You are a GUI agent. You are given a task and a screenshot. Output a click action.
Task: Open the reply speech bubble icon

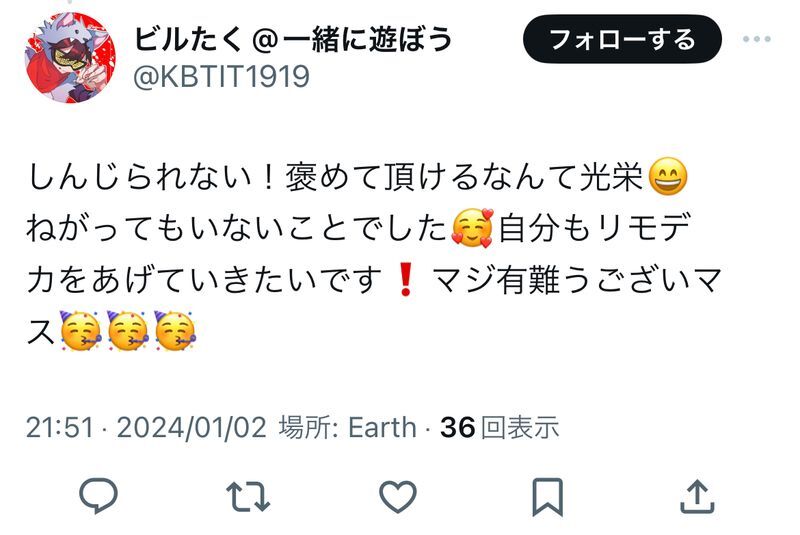point(98,495)
